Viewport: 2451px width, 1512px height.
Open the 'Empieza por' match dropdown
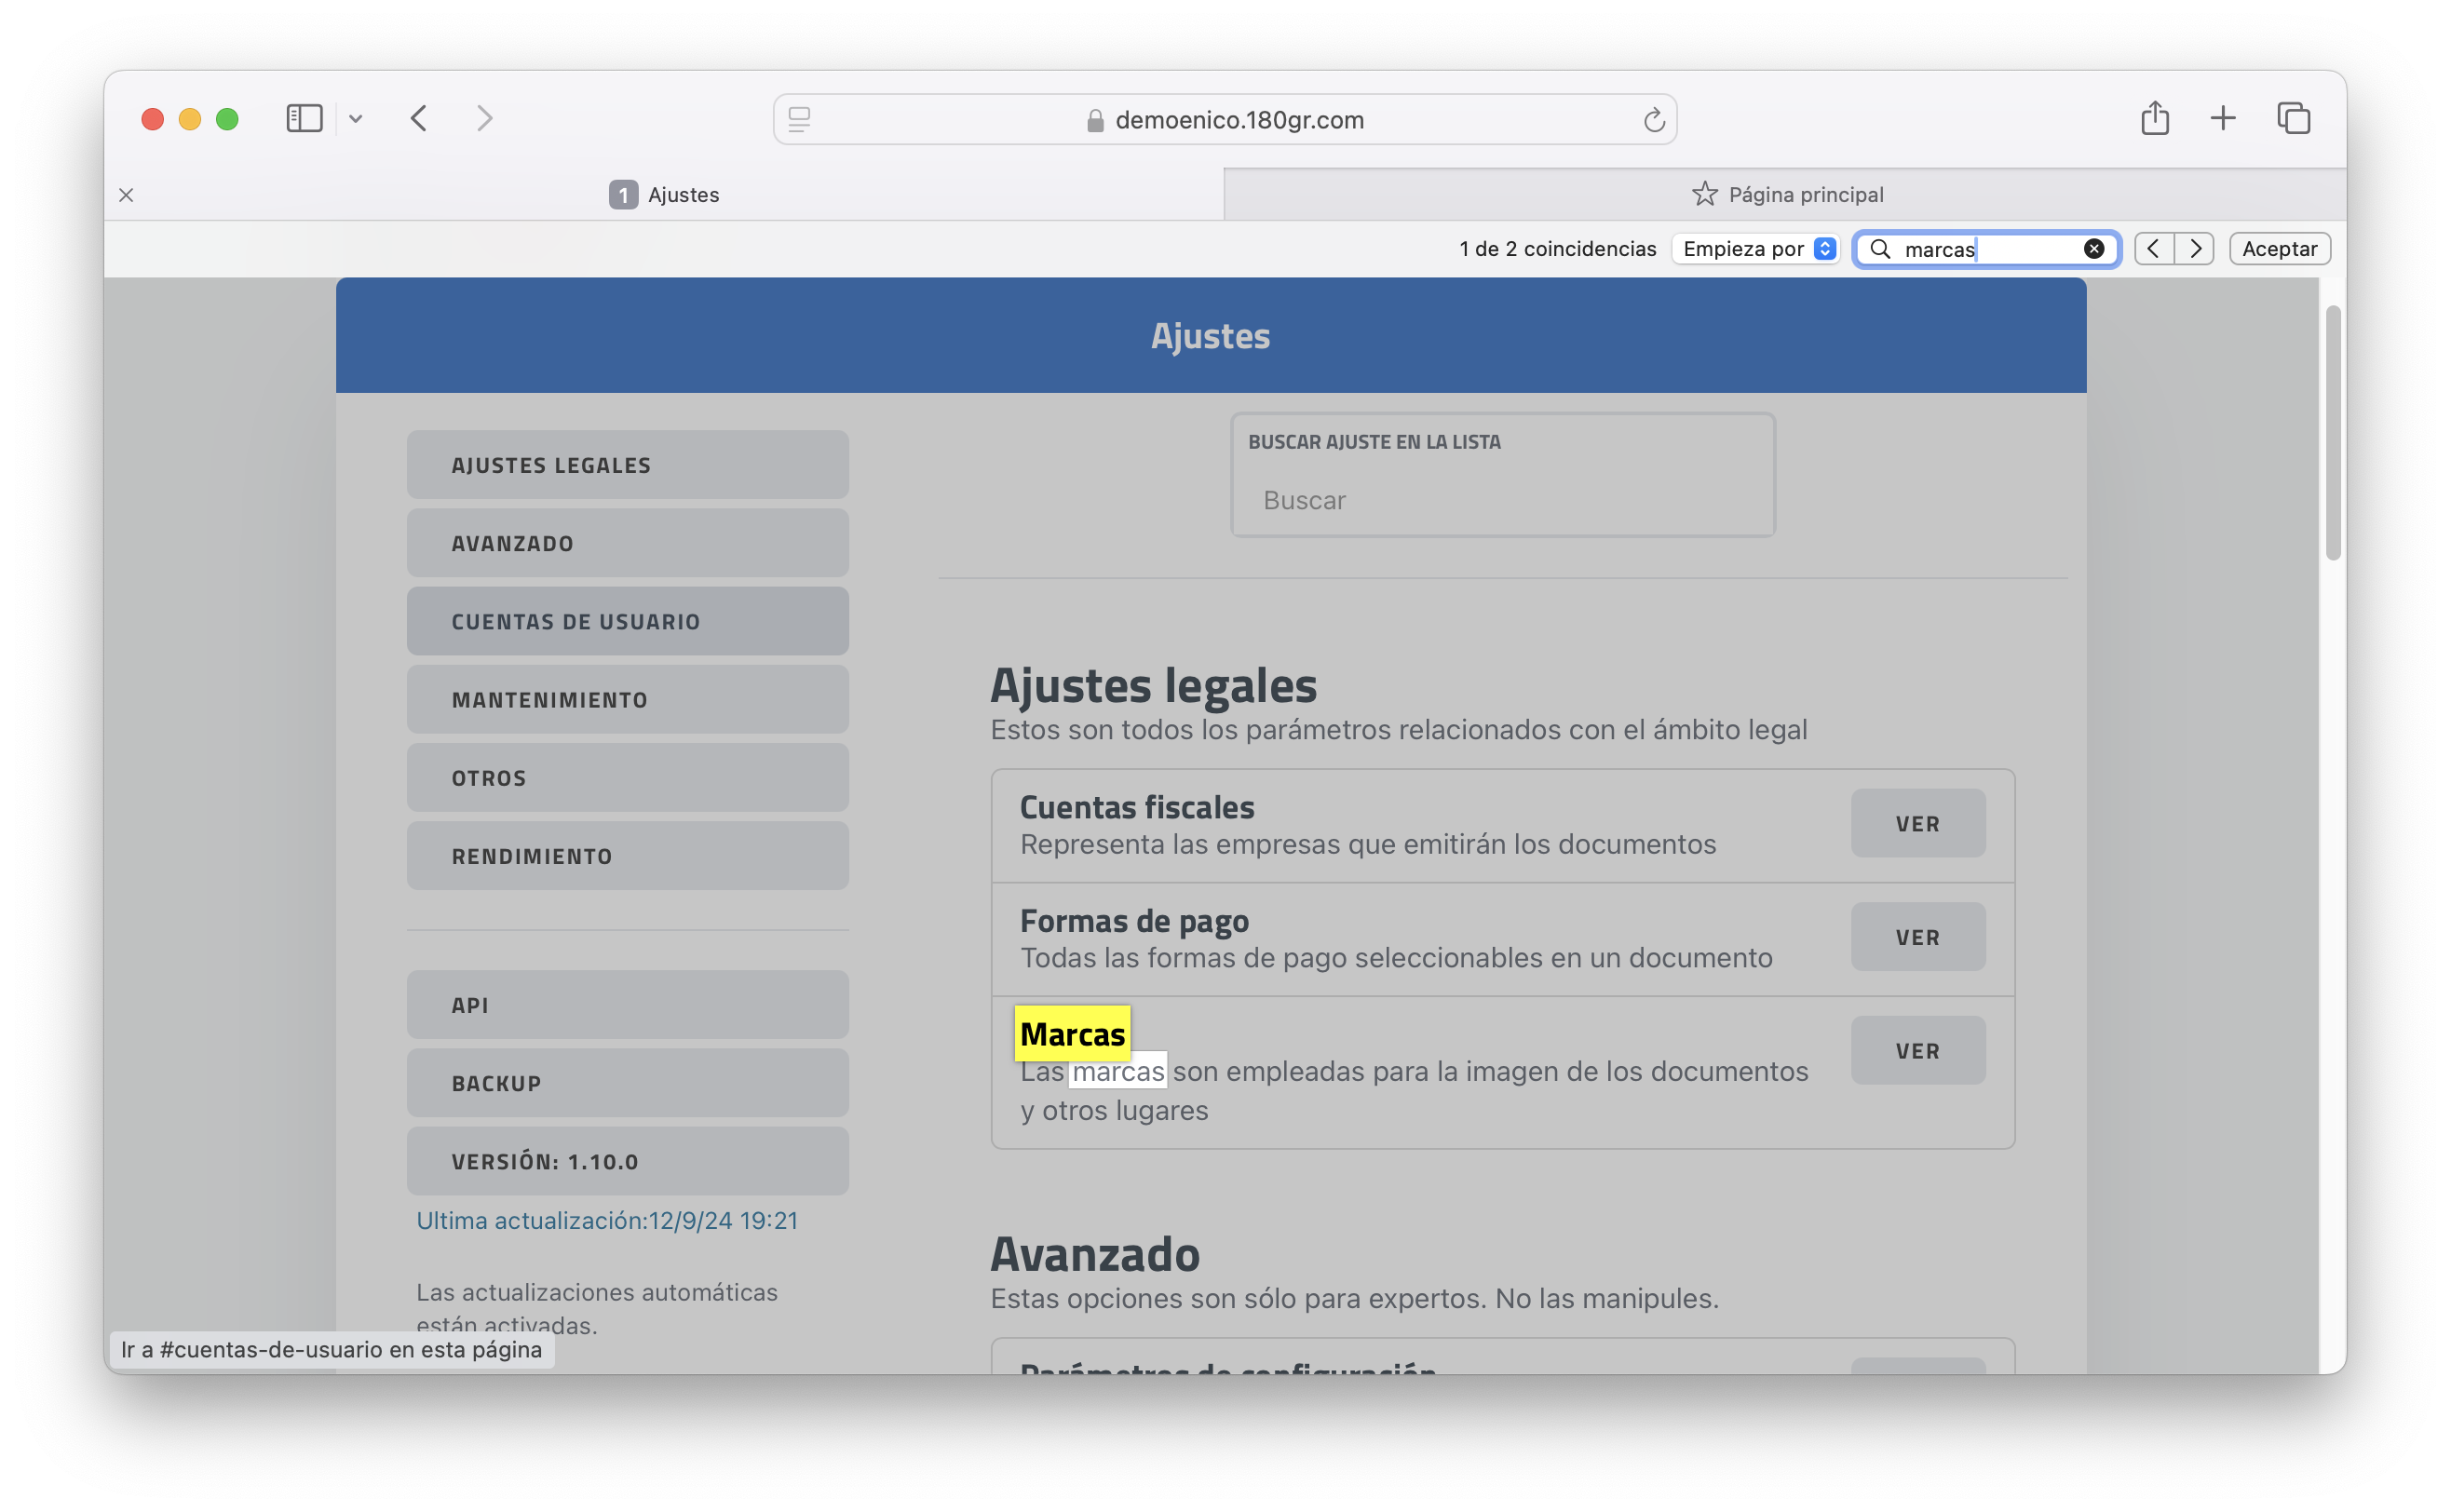pos(1757,249)
